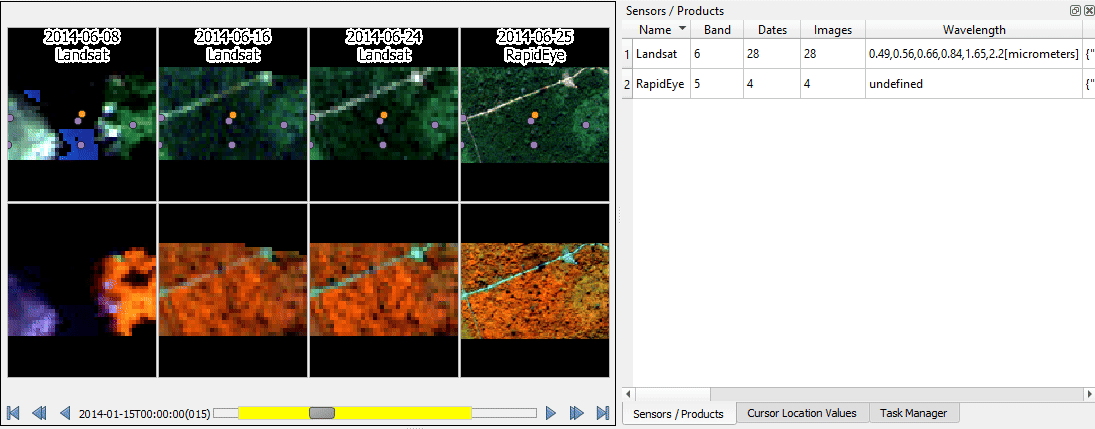Viewport: 1095px width, 429px height.
Task: Float the Sensors / Products panel
Action: [x=1075, y=10]
